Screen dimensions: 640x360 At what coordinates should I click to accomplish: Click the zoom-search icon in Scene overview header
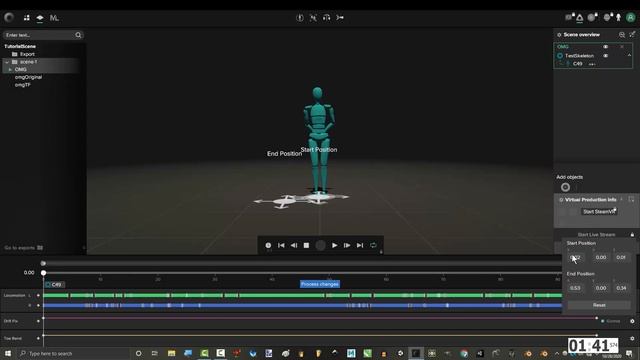622,35
